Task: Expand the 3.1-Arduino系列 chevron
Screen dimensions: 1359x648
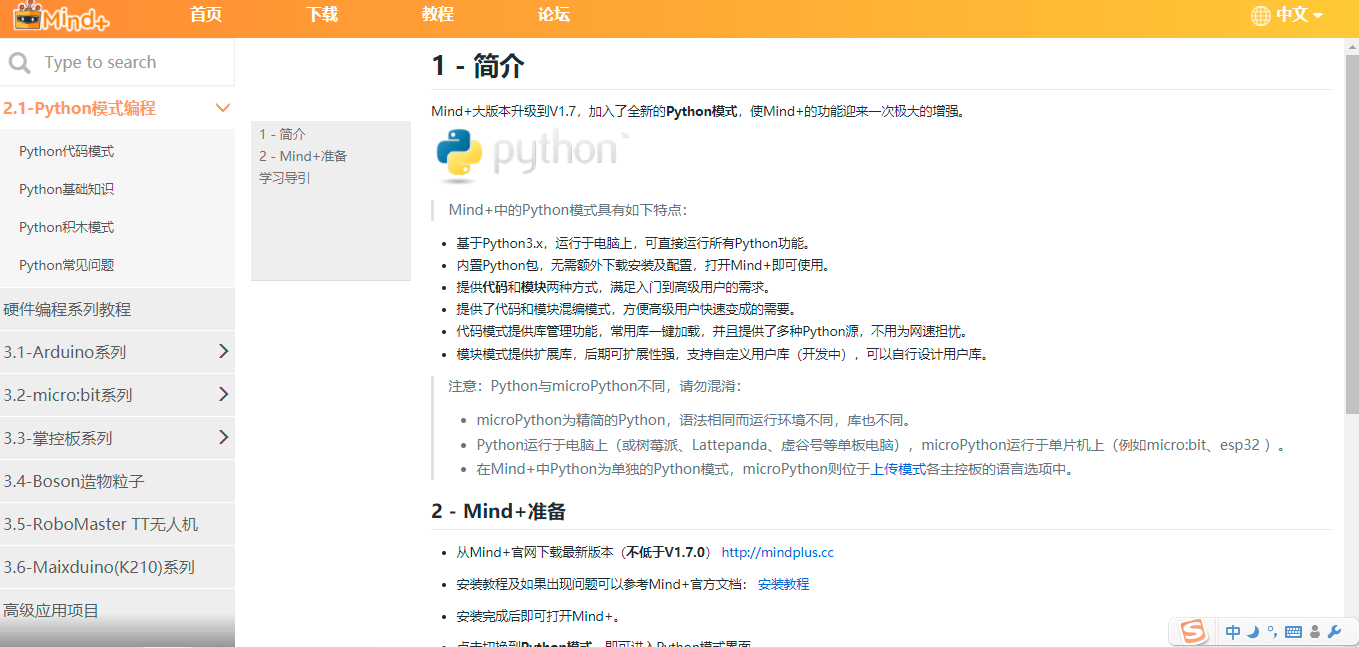Action: click(223, 351)
